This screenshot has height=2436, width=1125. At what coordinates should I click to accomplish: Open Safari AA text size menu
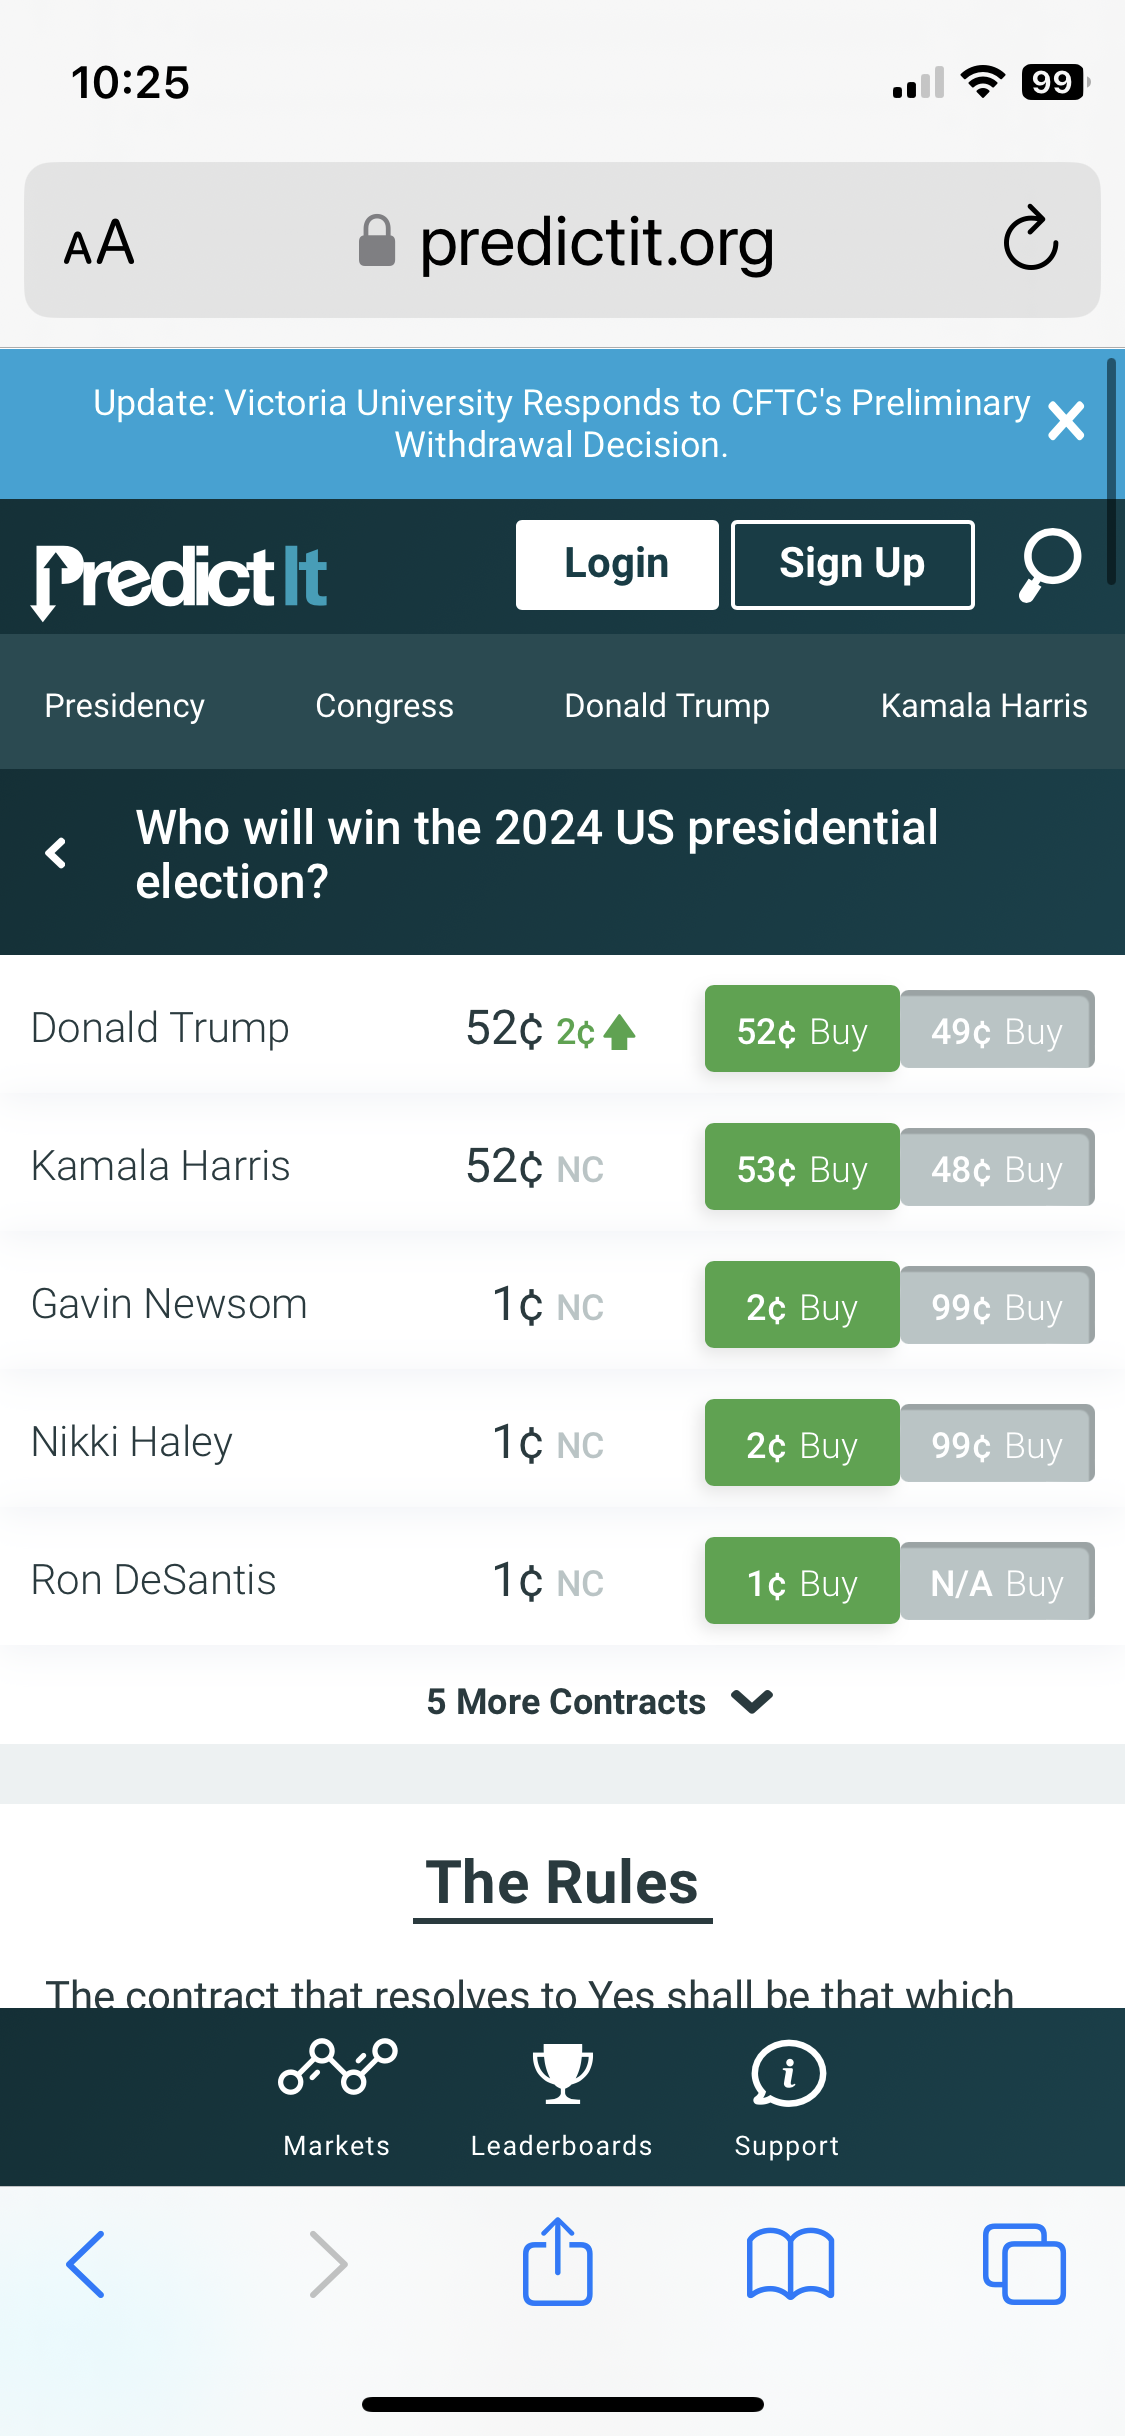[99, 242]
